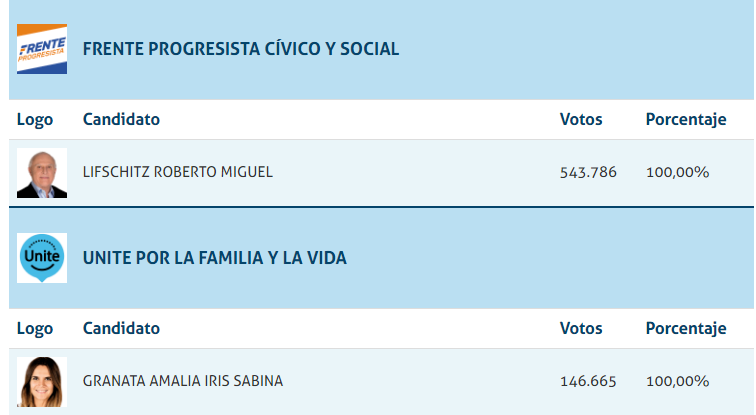Click the Unite party logo icon
The height and width of the screenshot is (415, 756).
[42, 258]
